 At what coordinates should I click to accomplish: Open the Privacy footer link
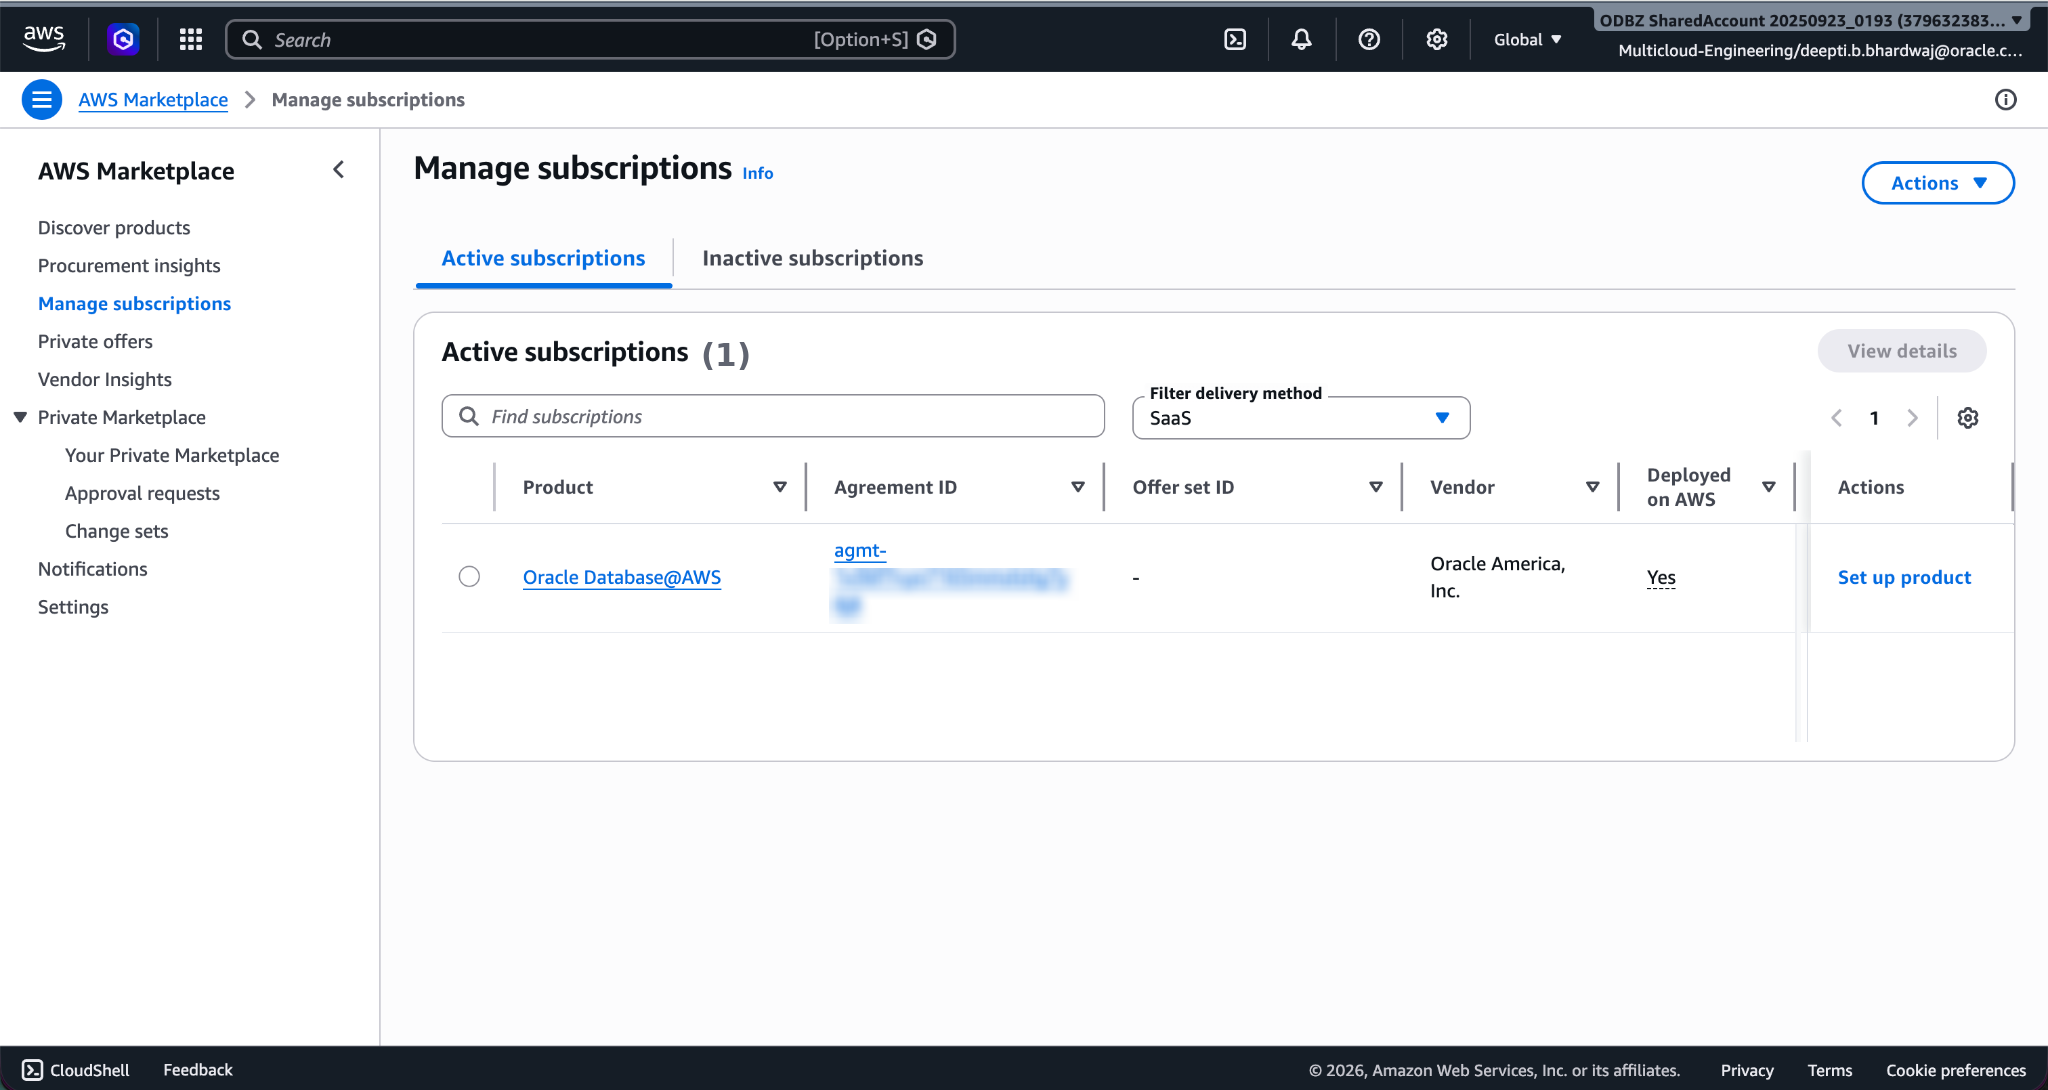pyautogui.click(x=1747, y=1070)
